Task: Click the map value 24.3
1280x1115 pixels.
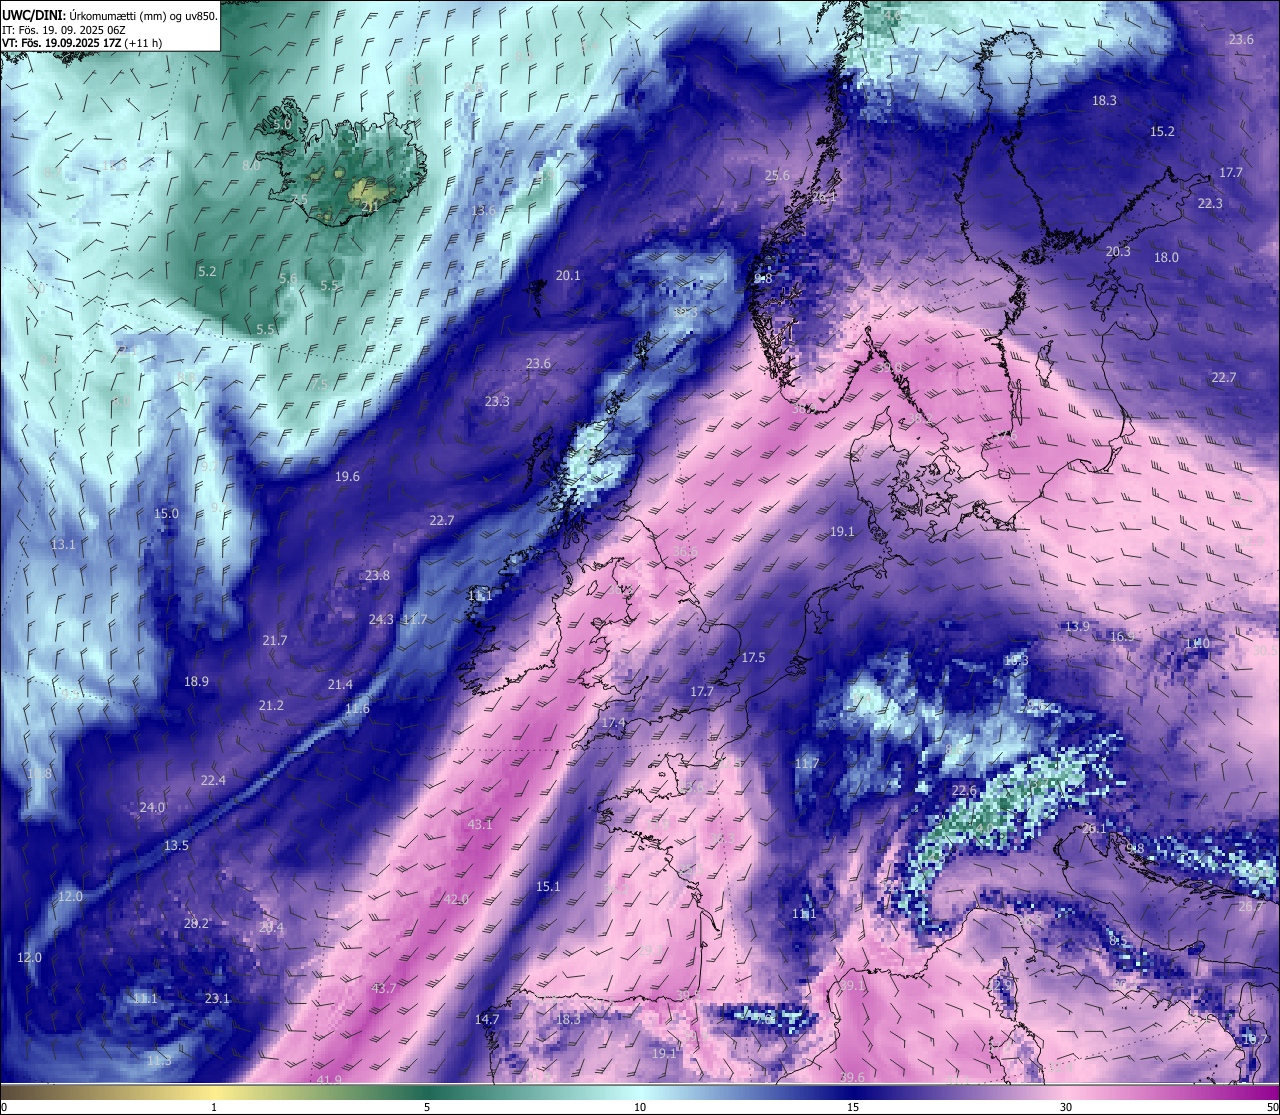Action: pos(381,620)
